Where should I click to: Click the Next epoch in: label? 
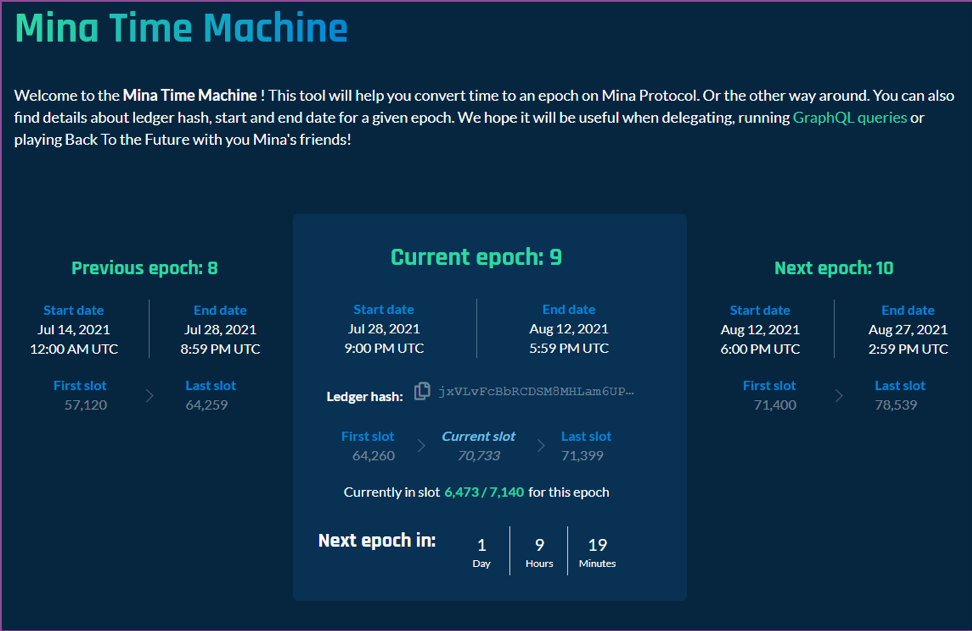point(377,541)
